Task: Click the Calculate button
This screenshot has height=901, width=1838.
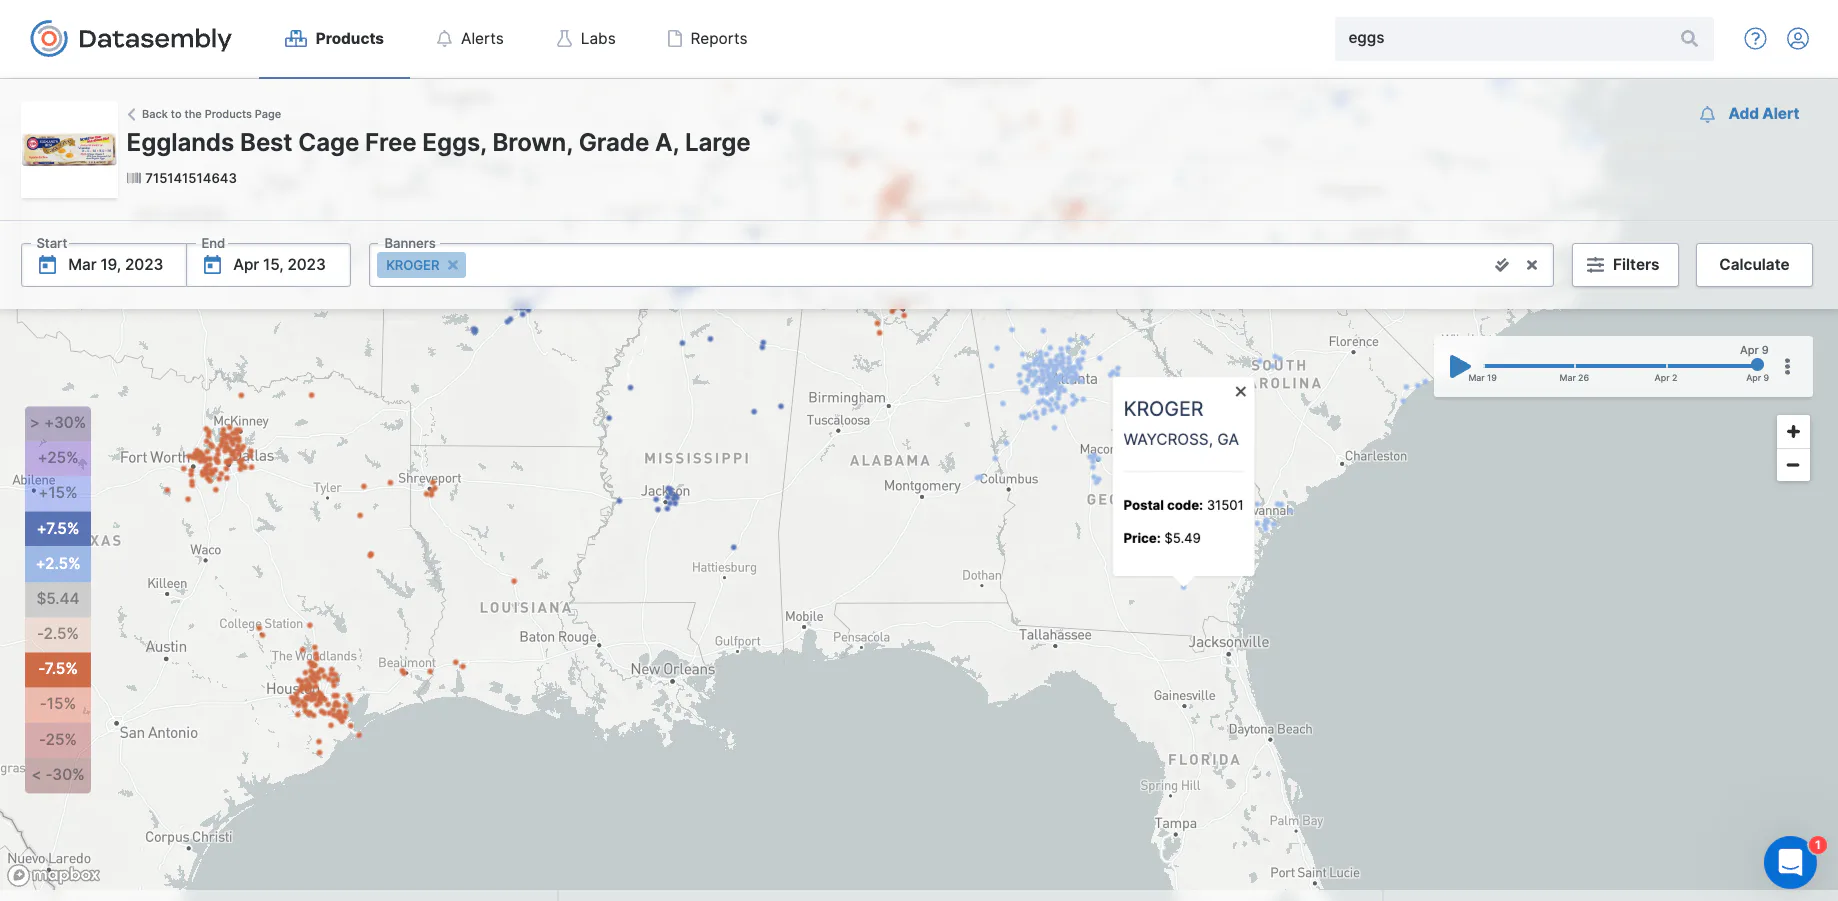Action: pyautogui.click(x=1754, y=265)
